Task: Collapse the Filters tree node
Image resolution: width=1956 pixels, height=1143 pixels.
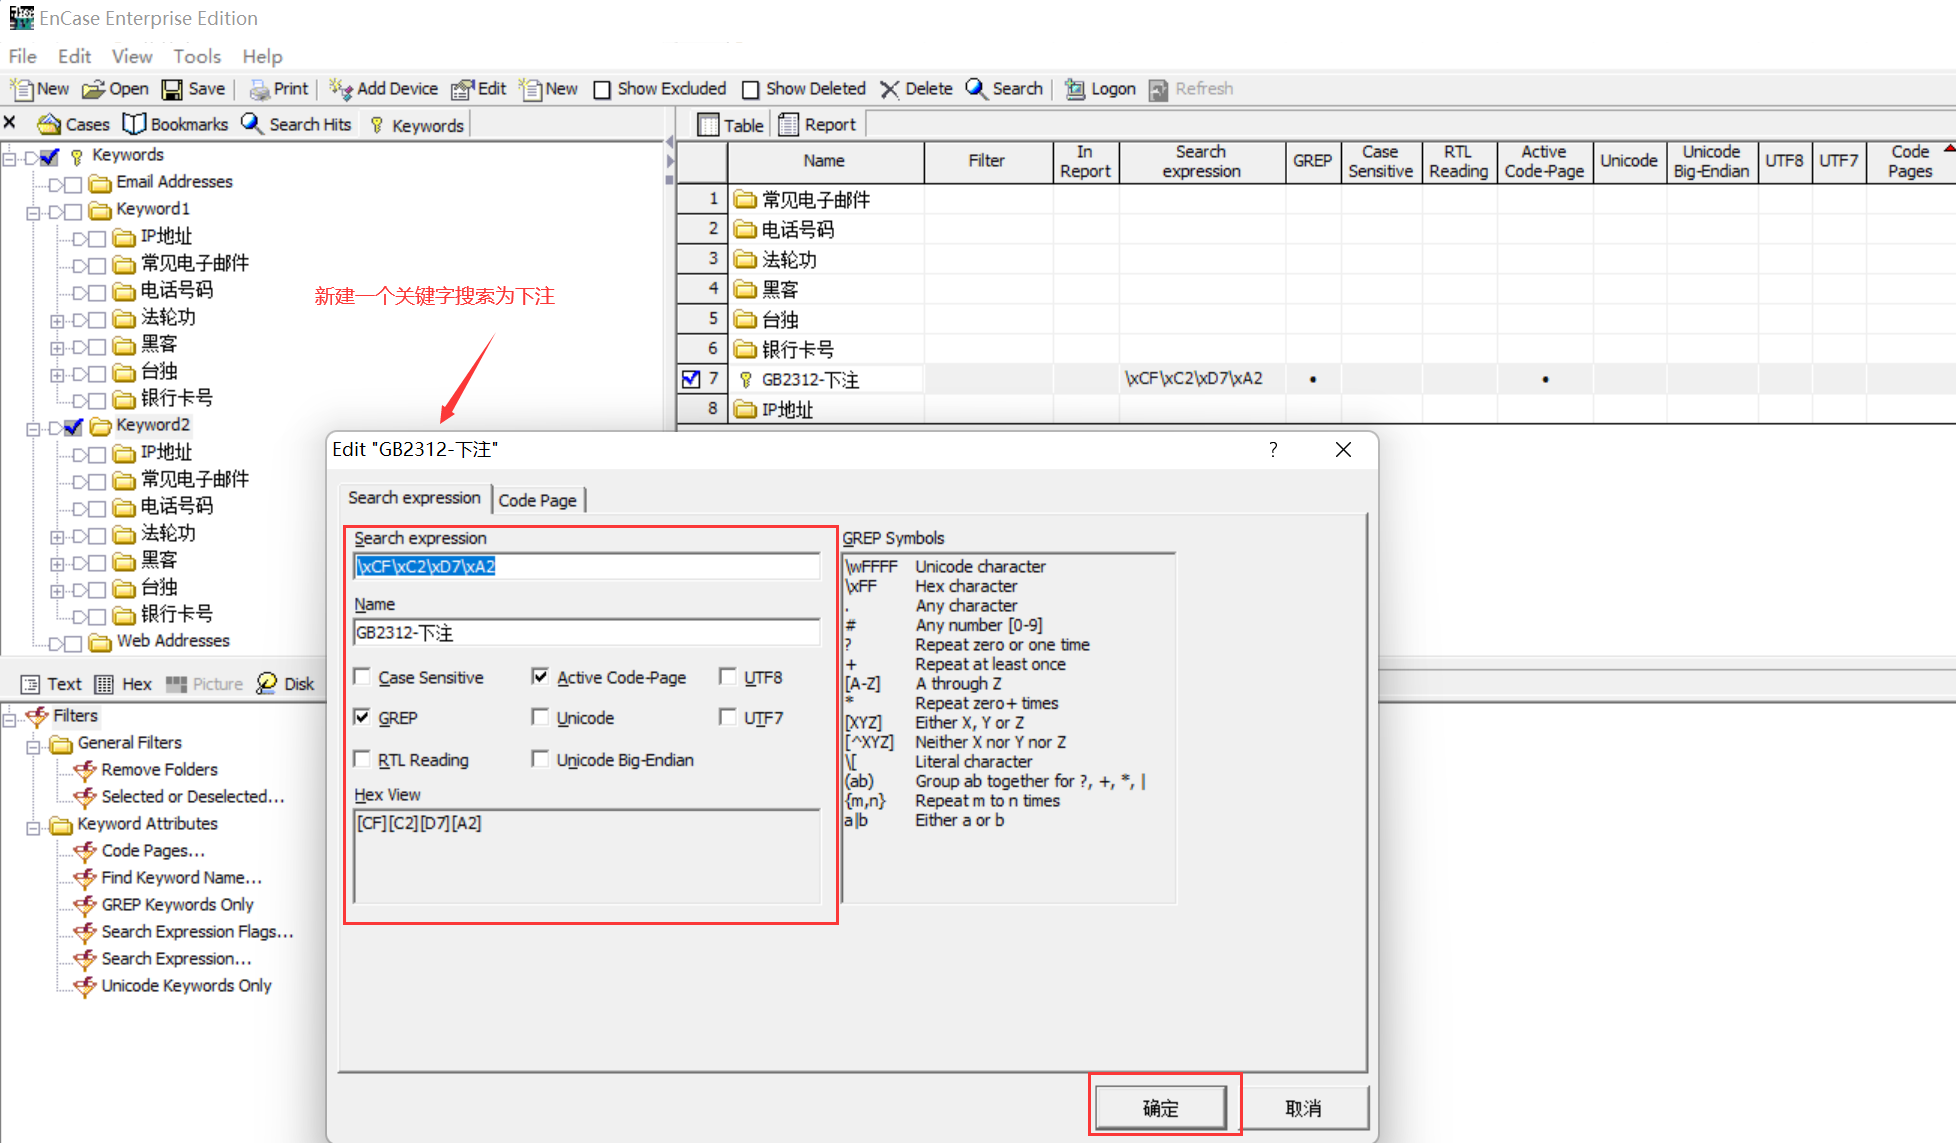Action: 9,719
